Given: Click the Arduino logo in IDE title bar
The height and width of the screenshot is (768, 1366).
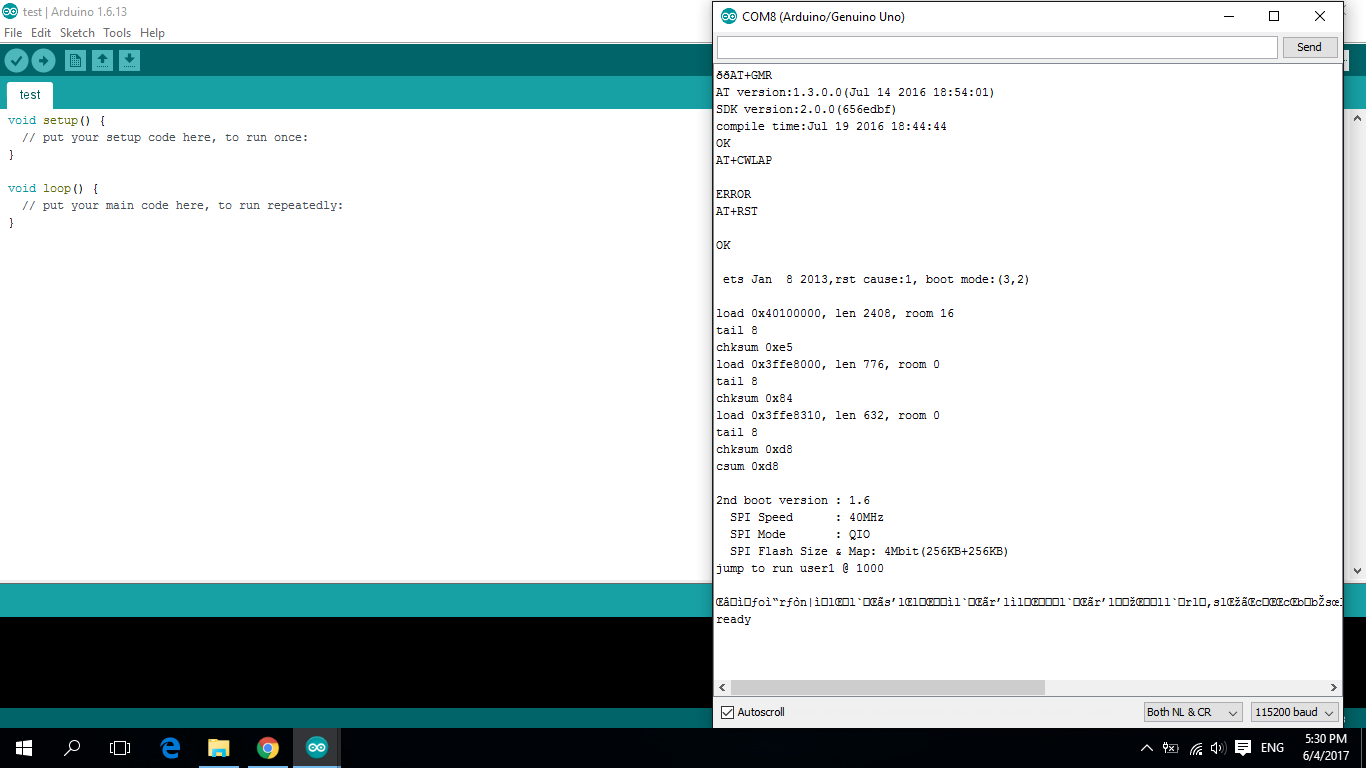Looking at the screenshot, I should pos(10,11).
